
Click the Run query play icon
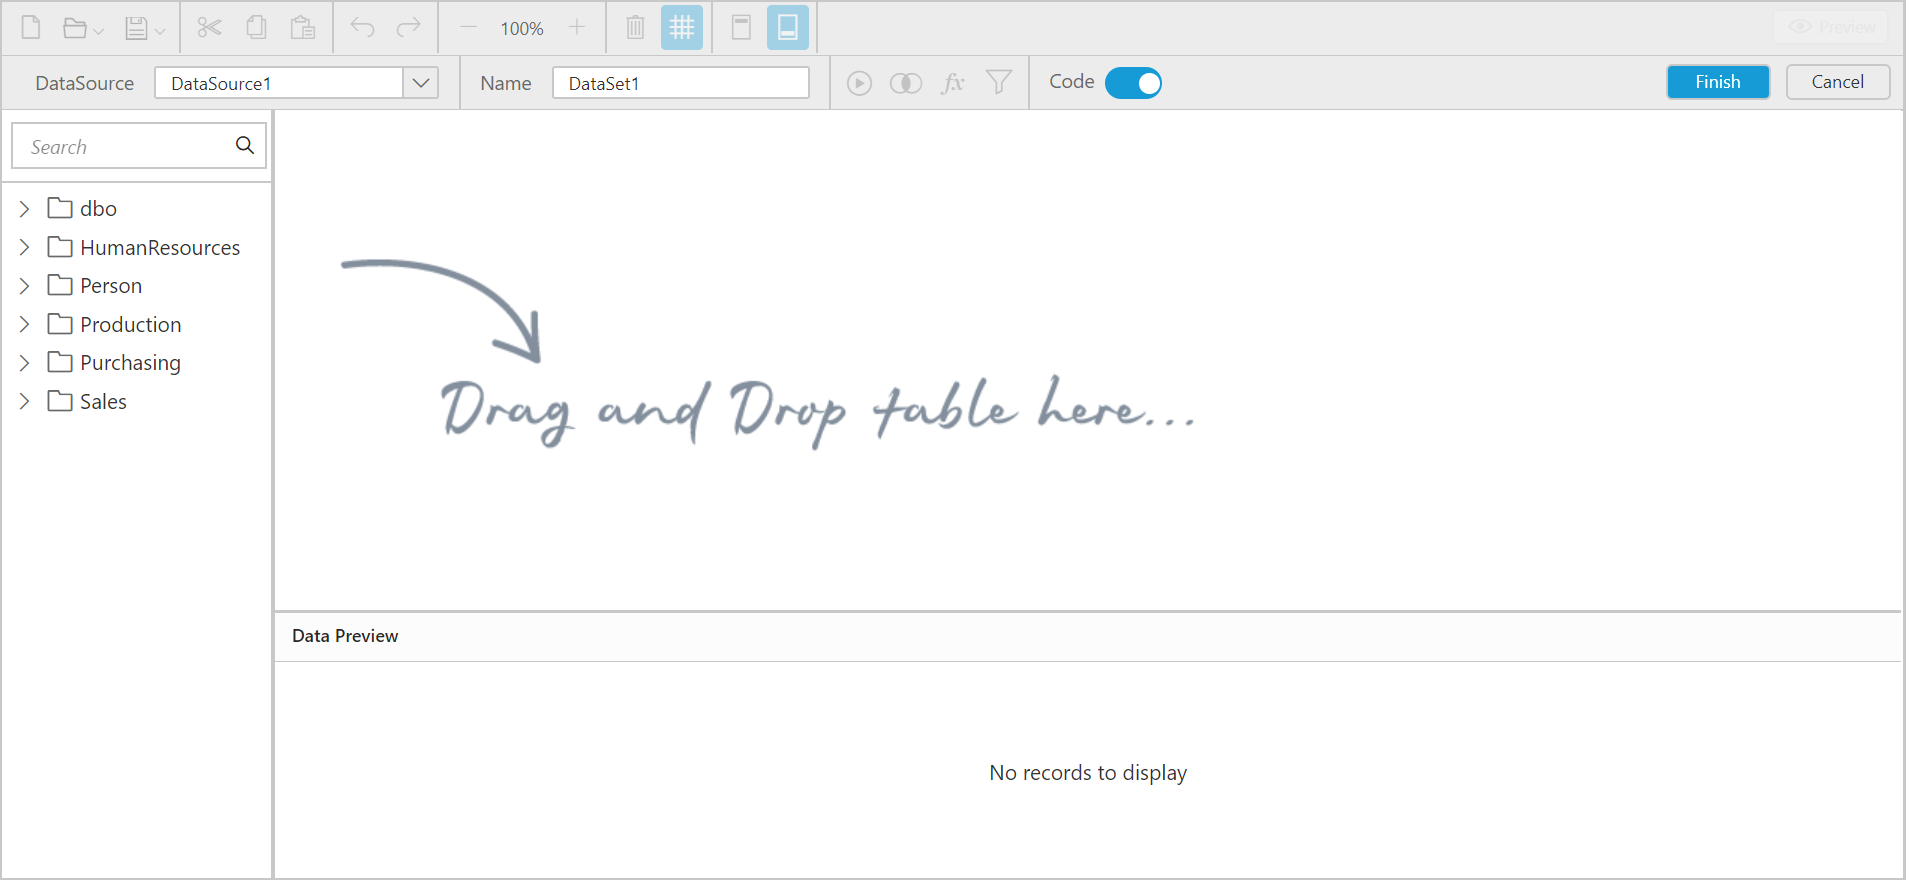[859, 83]
